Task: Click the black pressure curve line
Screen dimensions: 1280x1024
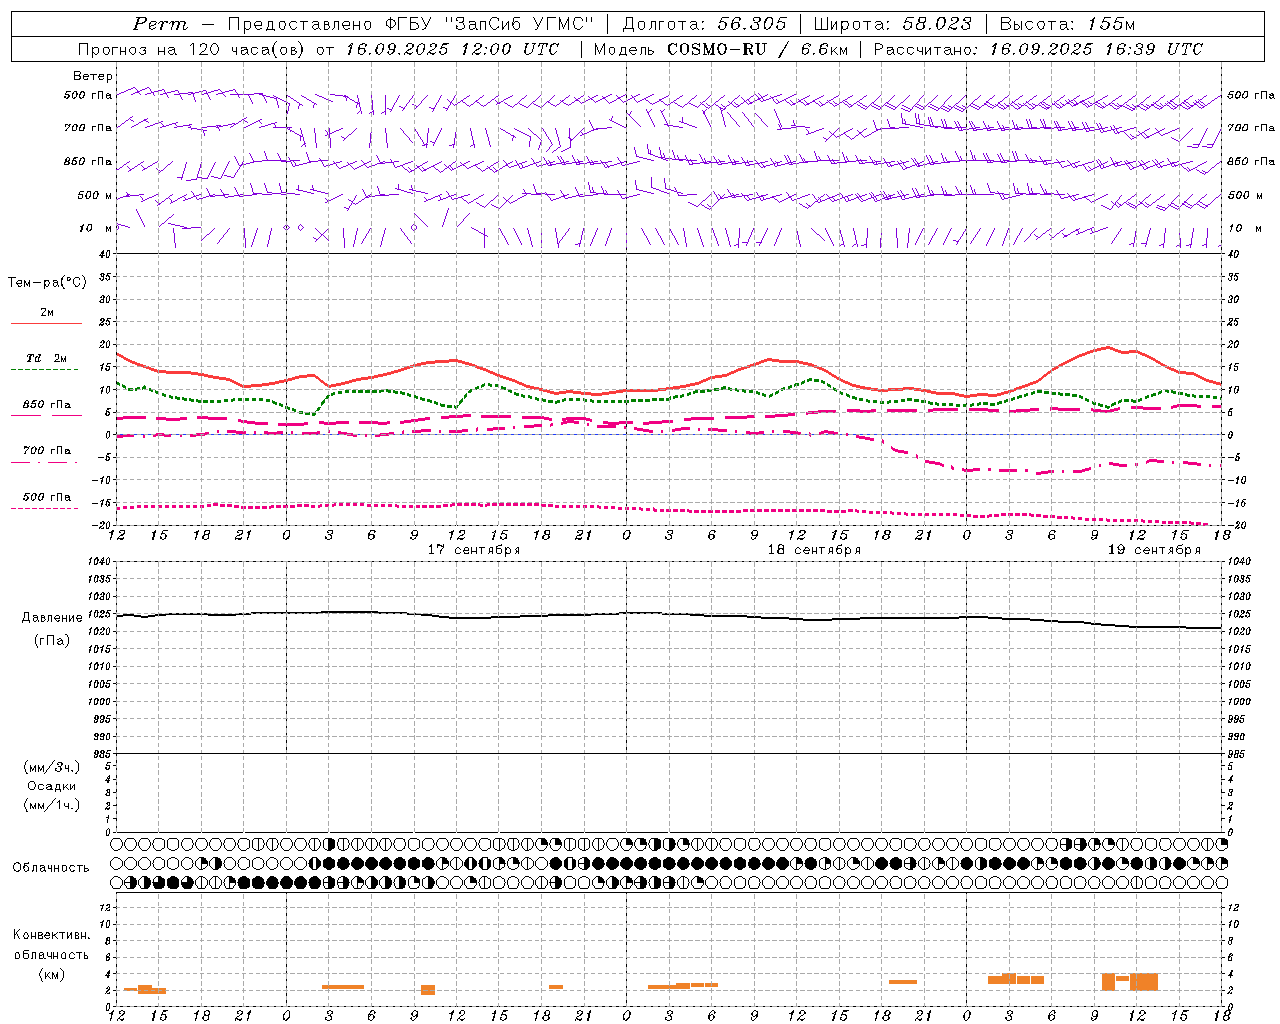Action: click(669, 615)
